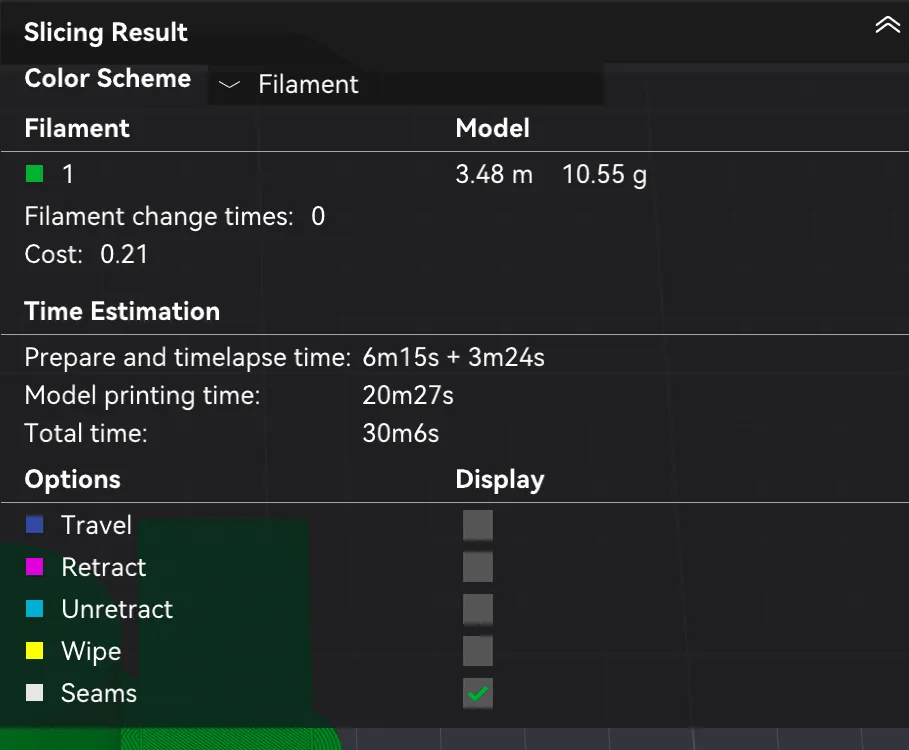Click Total time value 30m6s

[401, 433]
